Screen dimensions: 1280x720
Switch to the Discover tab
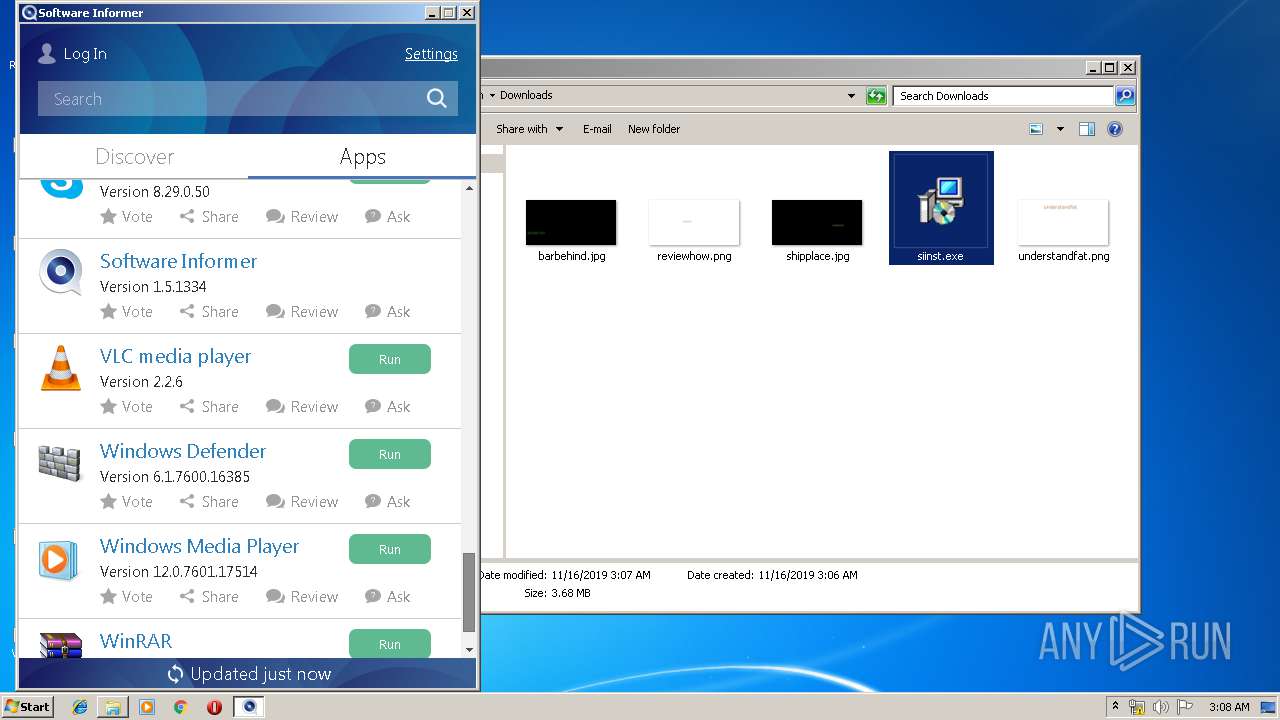click(134, 157)
